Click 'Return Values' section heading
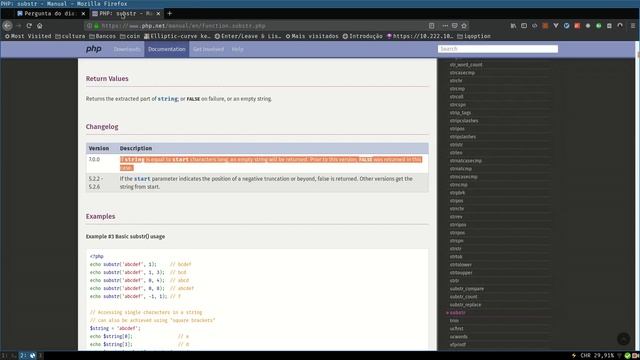This screenshot has width=640, height=360. 107,78
